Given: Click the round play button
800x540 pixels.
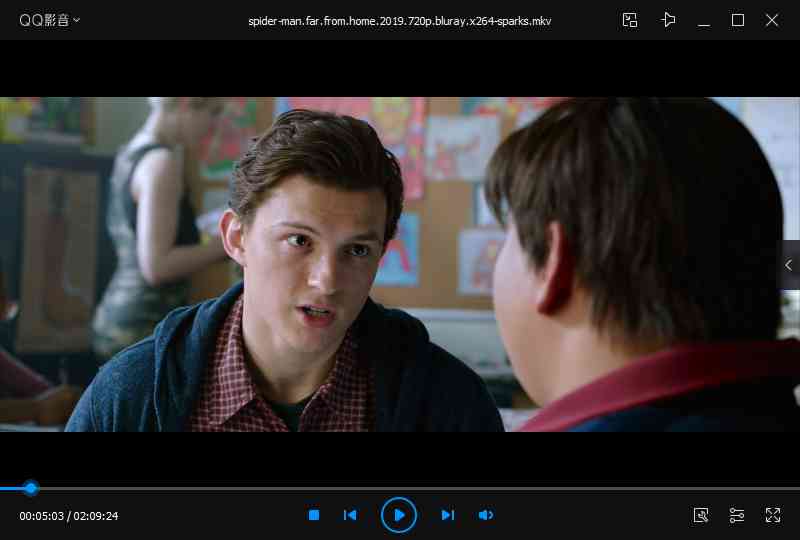Looking at the screenshot, I should pyautogui.click(x=398, y=515).
